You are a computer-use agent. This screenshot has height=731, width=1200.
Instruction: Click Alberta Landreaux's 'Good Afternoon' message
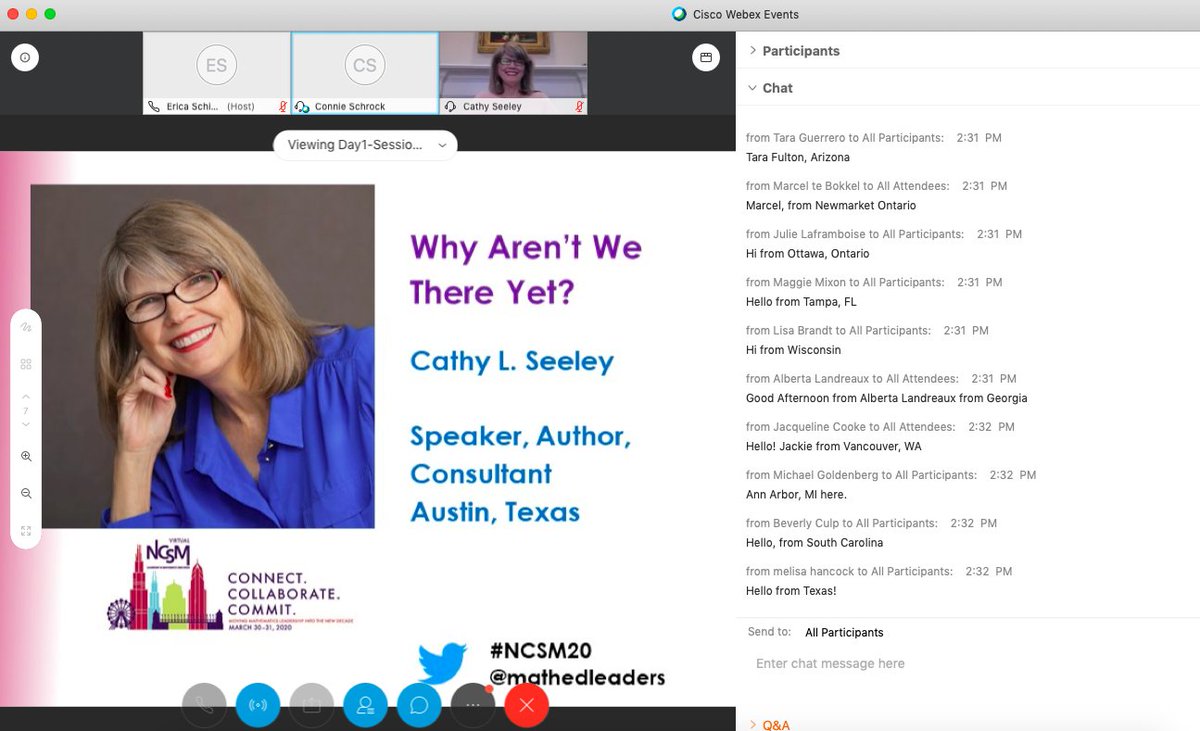[x=887, y=398]
